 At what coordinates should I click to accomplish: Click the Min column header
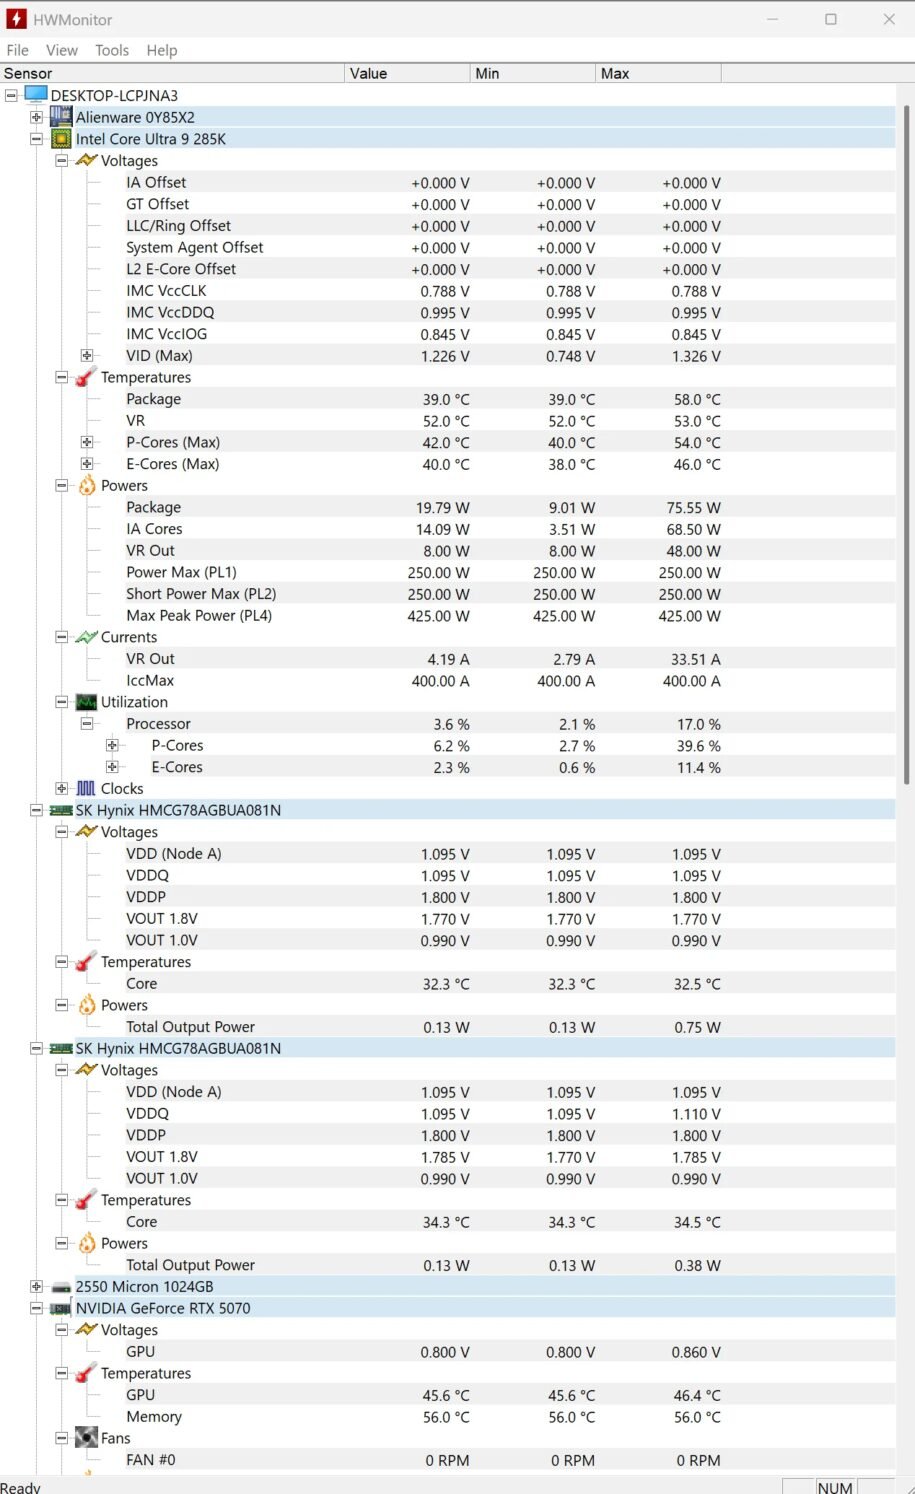pyautogui.click(x=533, y=73)
